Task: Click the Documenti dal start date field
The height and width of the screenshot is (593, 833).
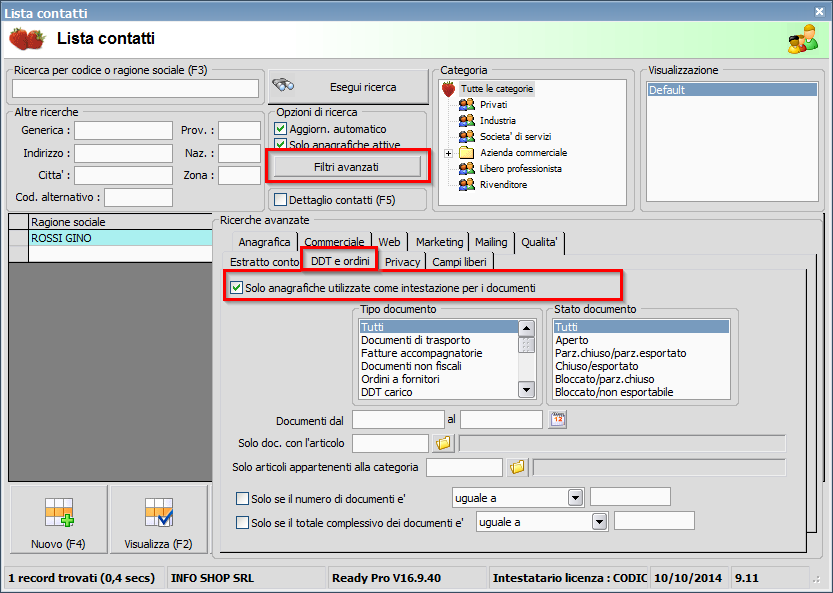Action: click(x=398, y=419)
